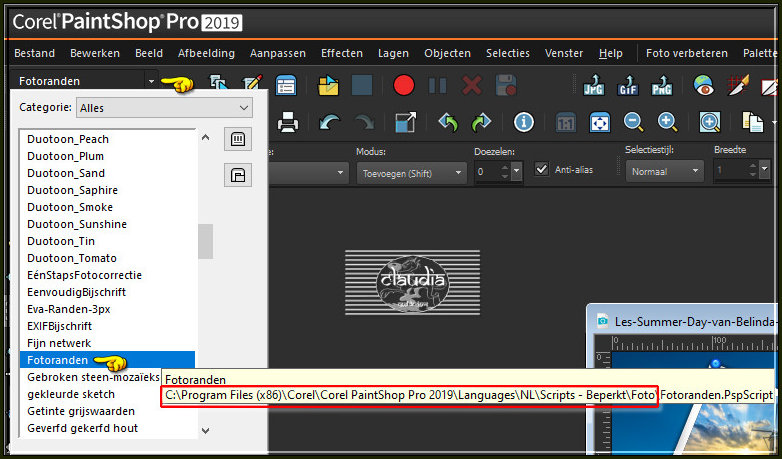Cancel script recording with the red X

pyautogui.click(x=471, y=85)
